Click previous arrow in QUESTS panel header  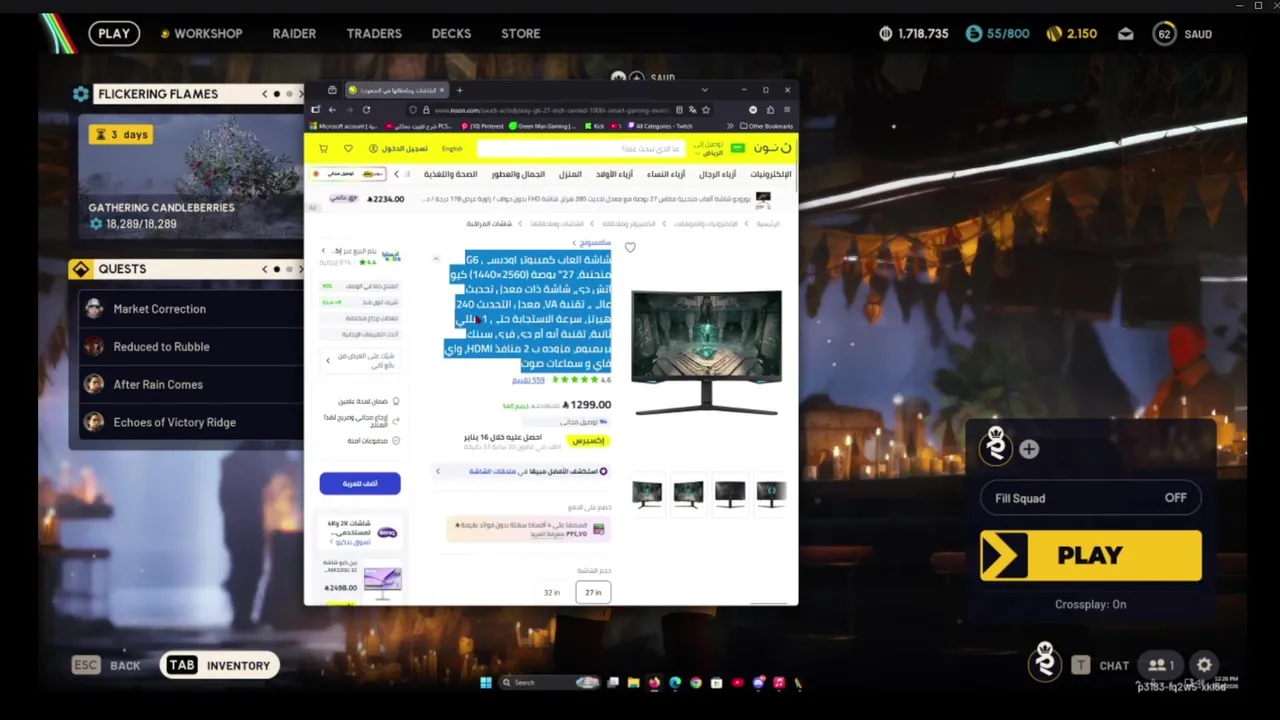coord(265,269)
